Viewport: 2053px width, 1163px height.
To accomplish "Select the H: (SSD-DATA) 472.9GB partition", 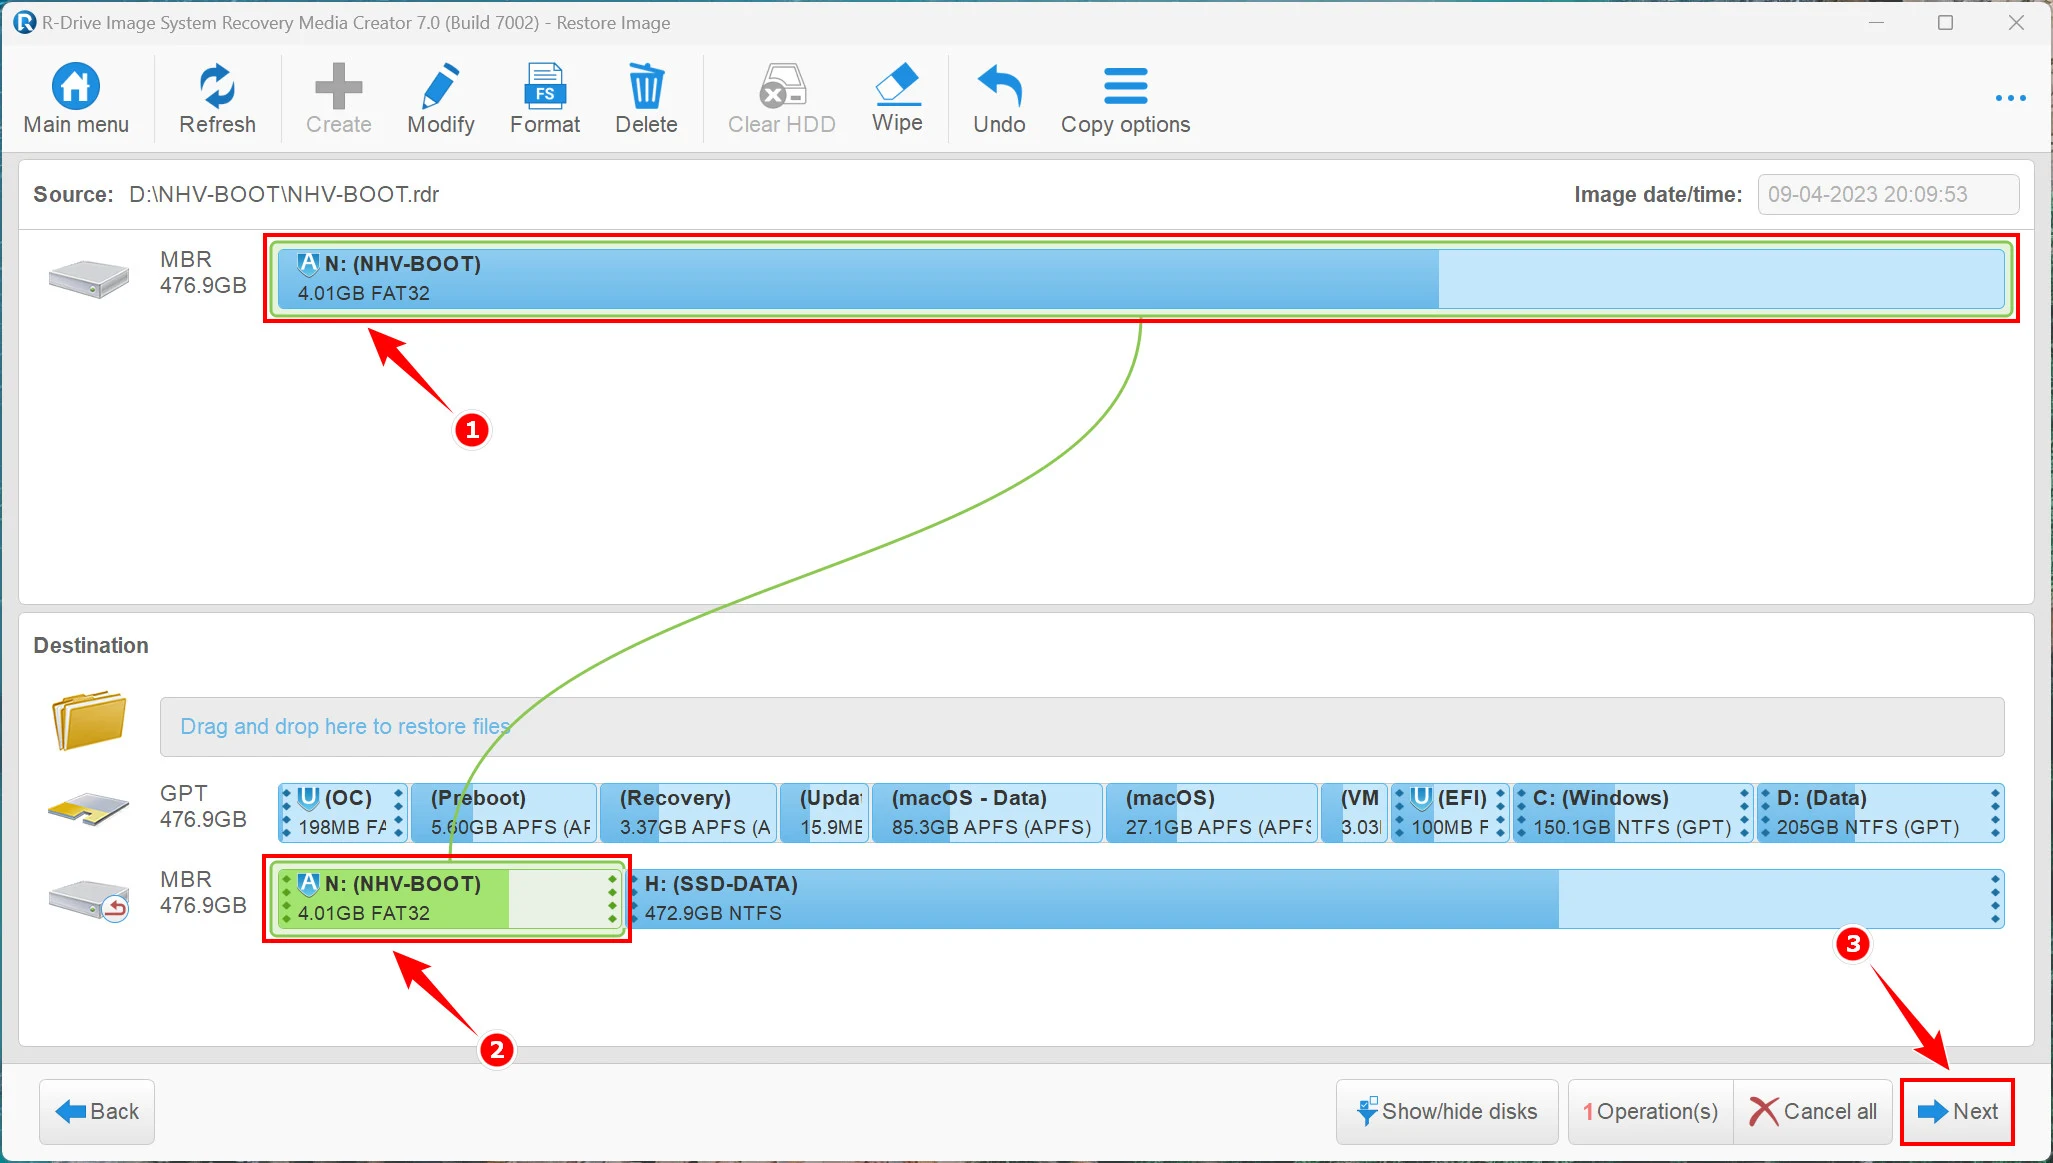I will click(x=1315, y=898).
